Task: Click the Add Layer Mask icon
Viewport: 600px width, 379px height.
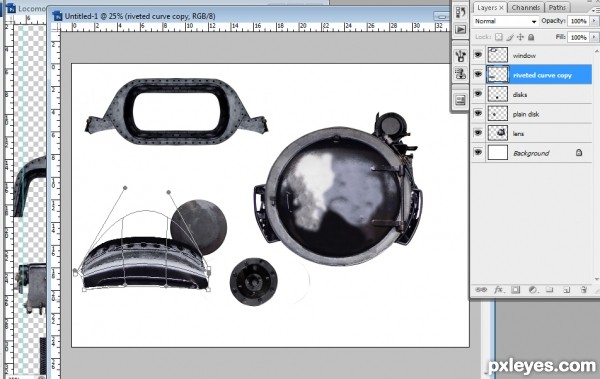Action: [515, 290]
